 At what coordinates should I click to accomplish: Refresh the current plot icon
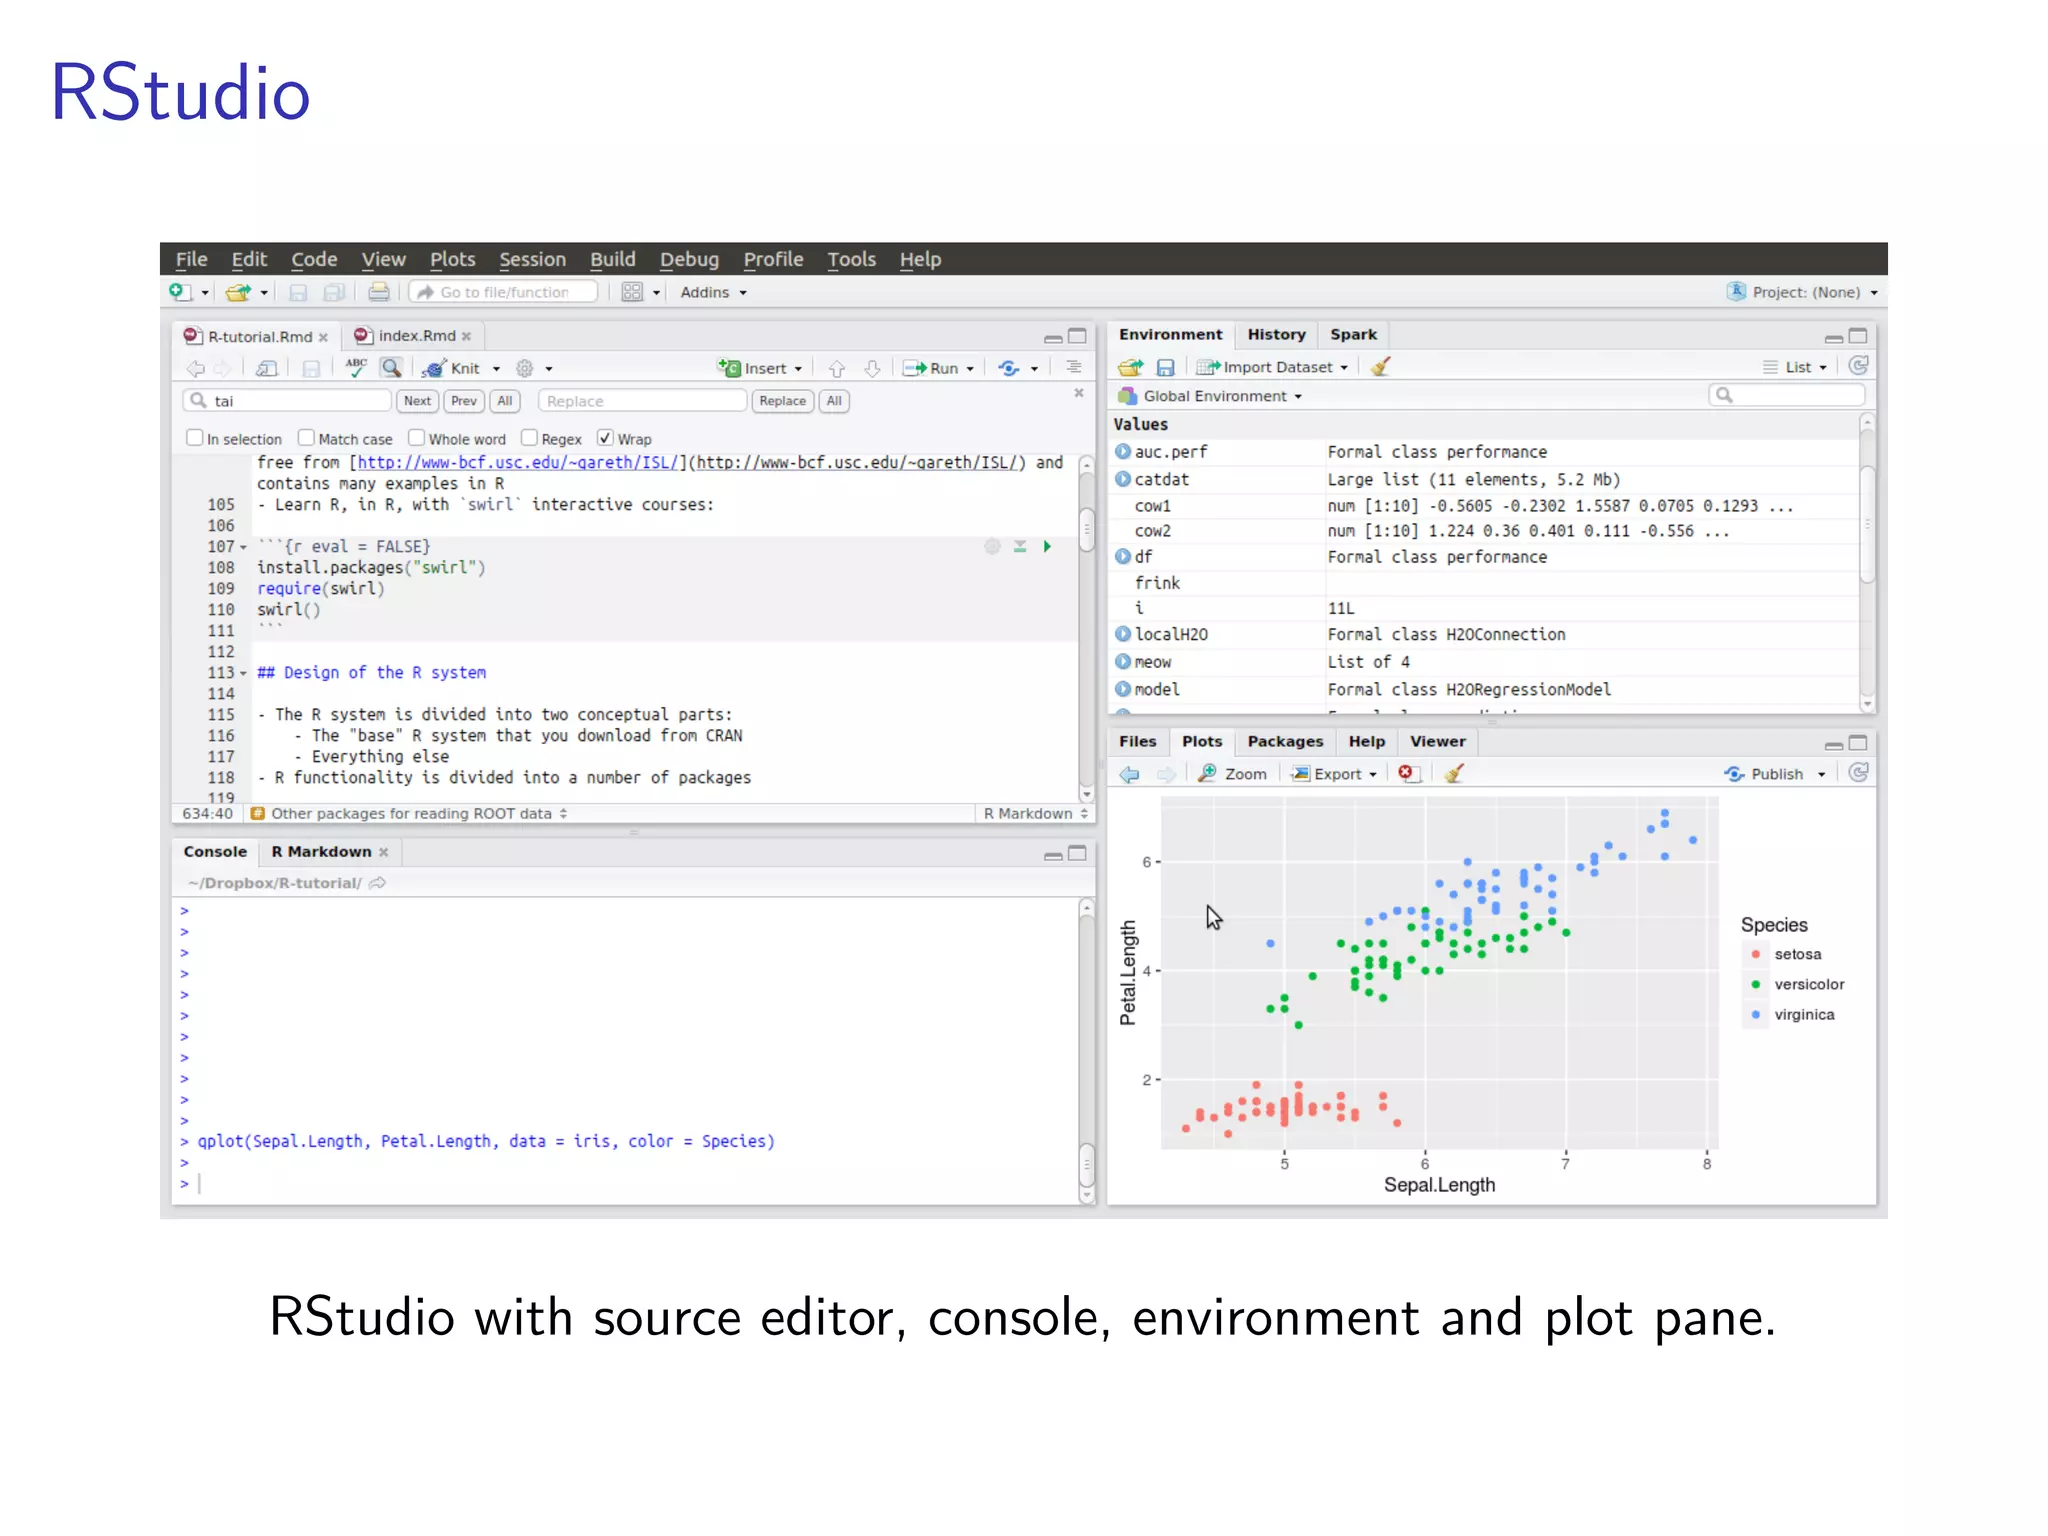1858,773
